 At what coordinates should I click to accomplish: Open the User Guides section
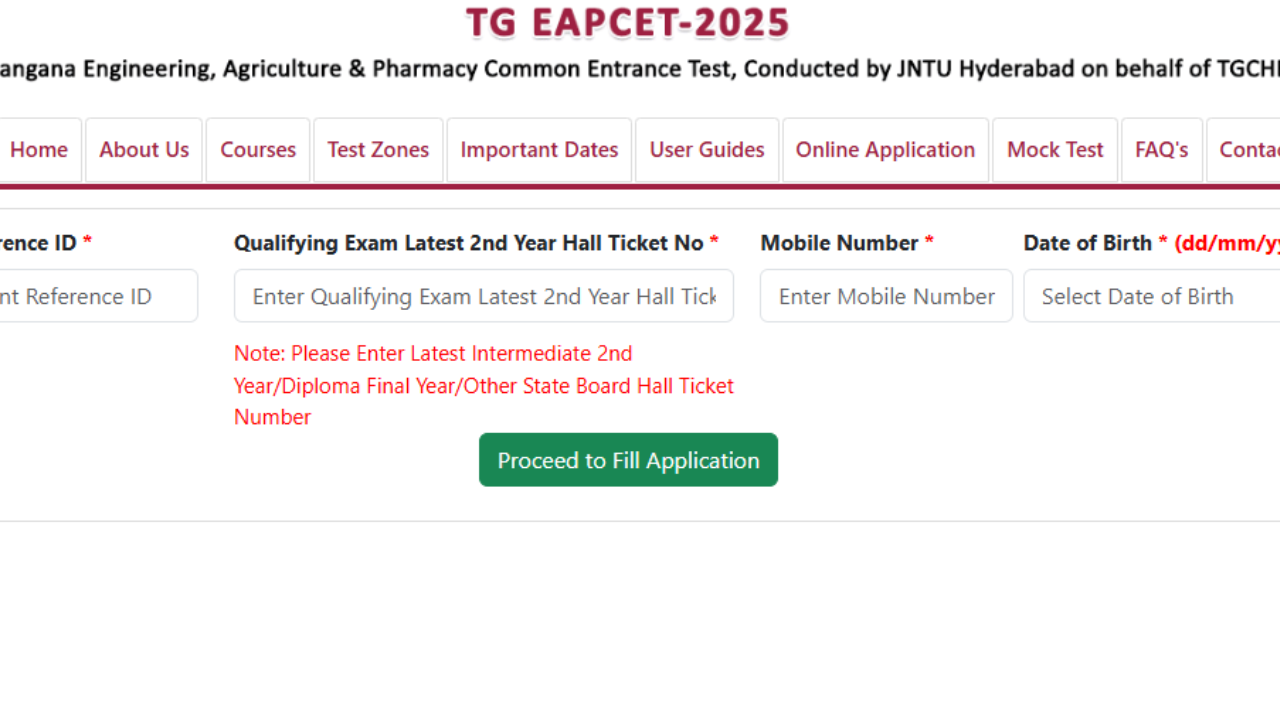pos(707,149)
